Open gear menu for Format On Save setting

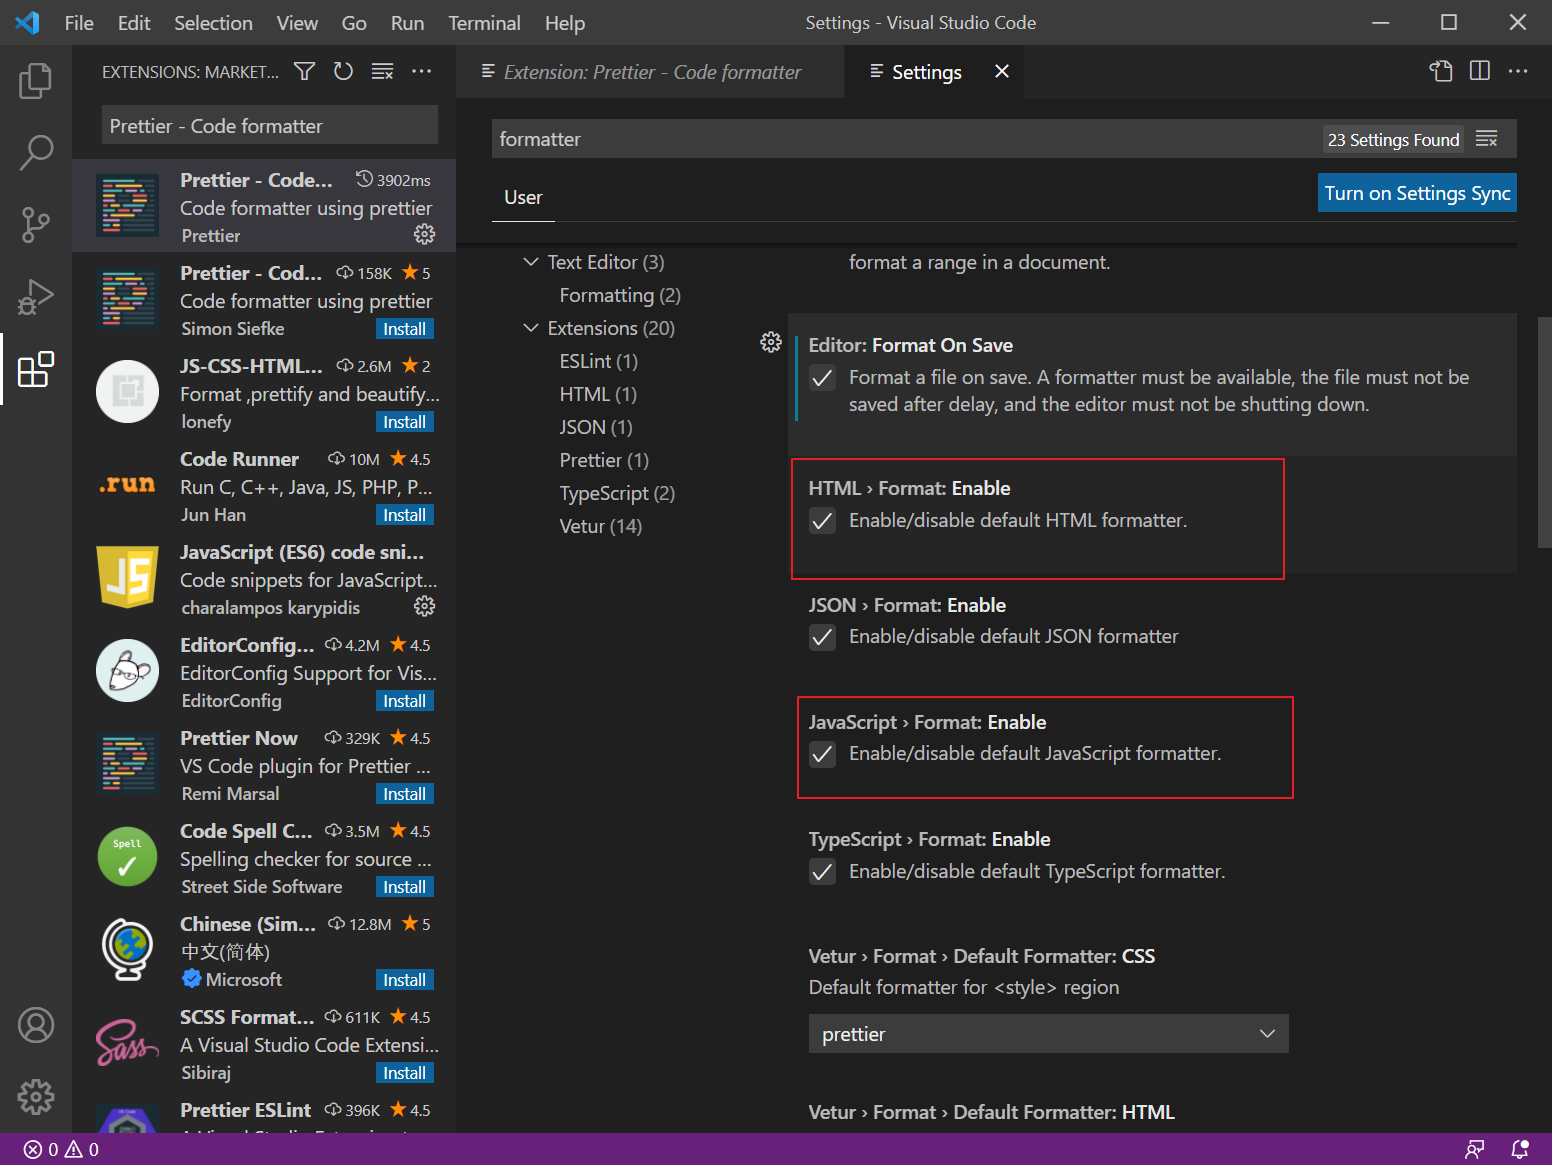pos(771,342)
